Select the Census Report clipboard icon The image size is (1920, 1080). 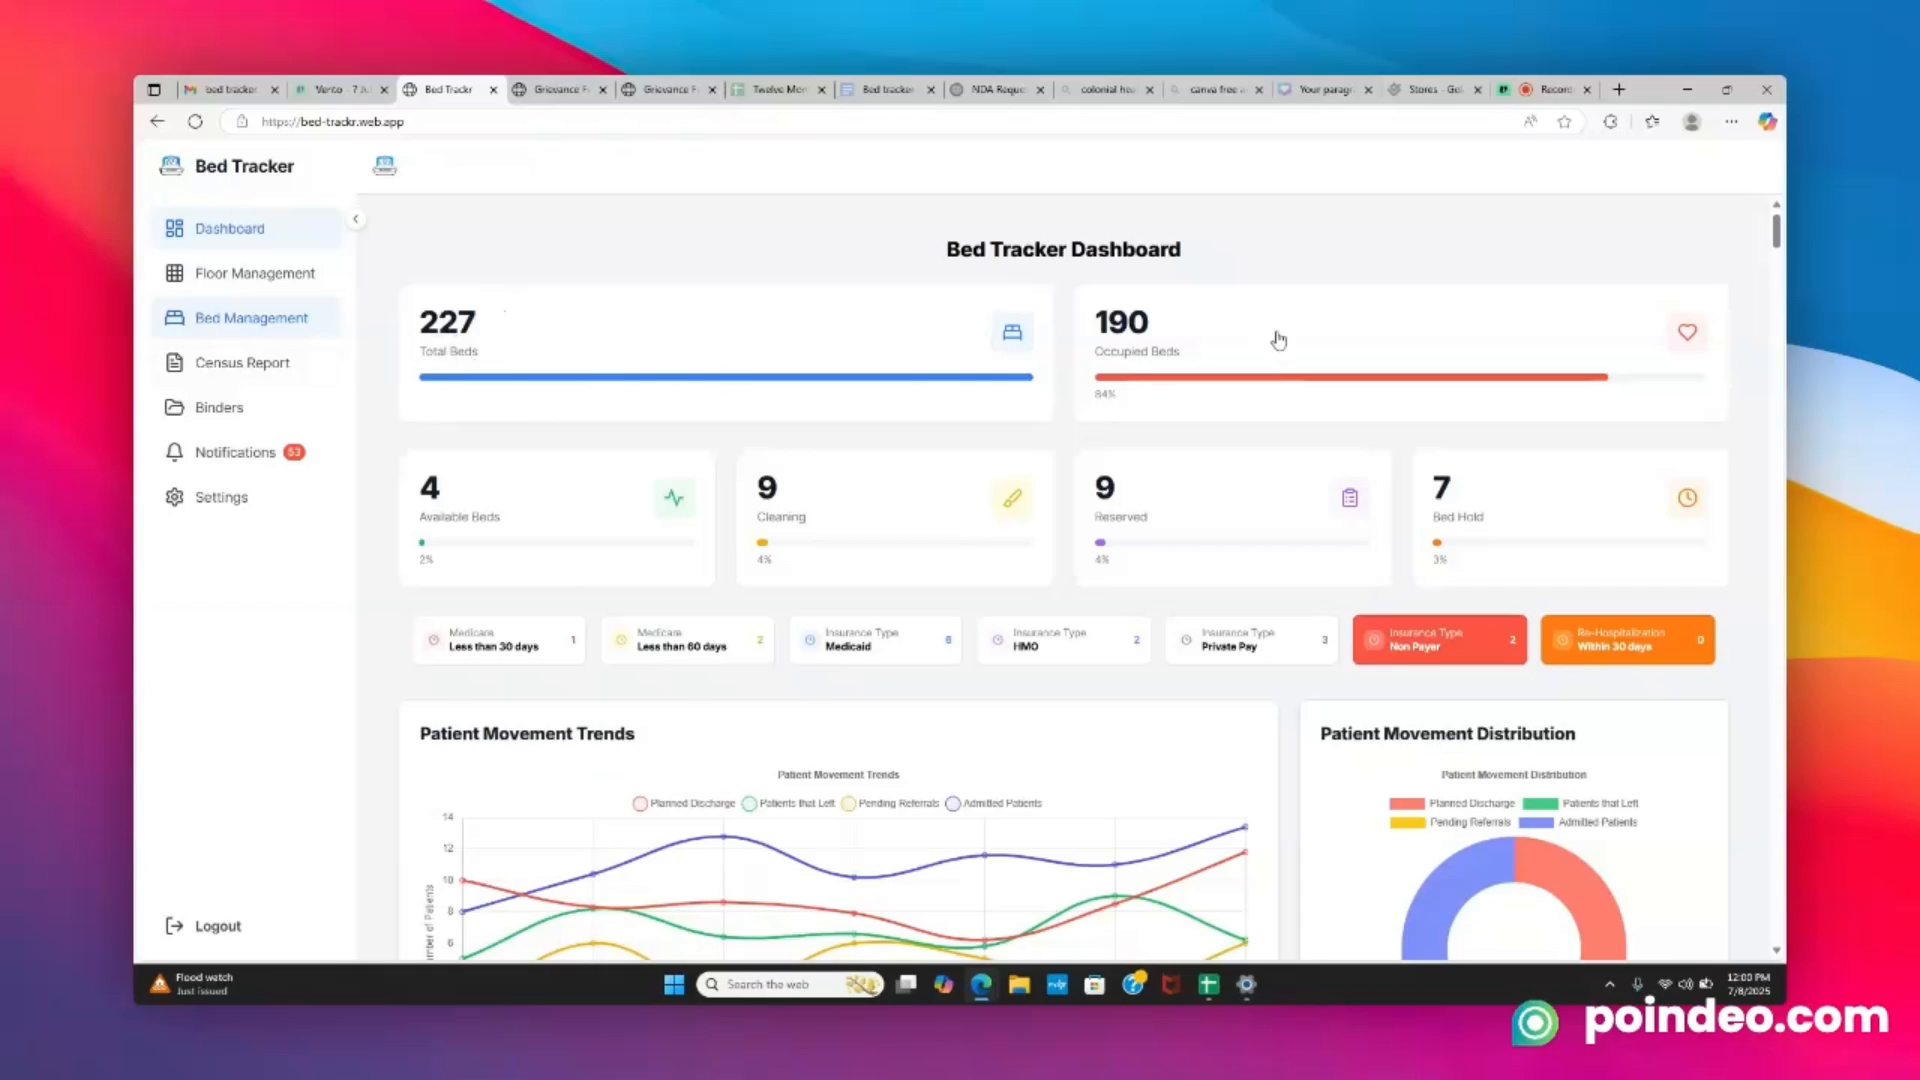[x=175, y=362]
